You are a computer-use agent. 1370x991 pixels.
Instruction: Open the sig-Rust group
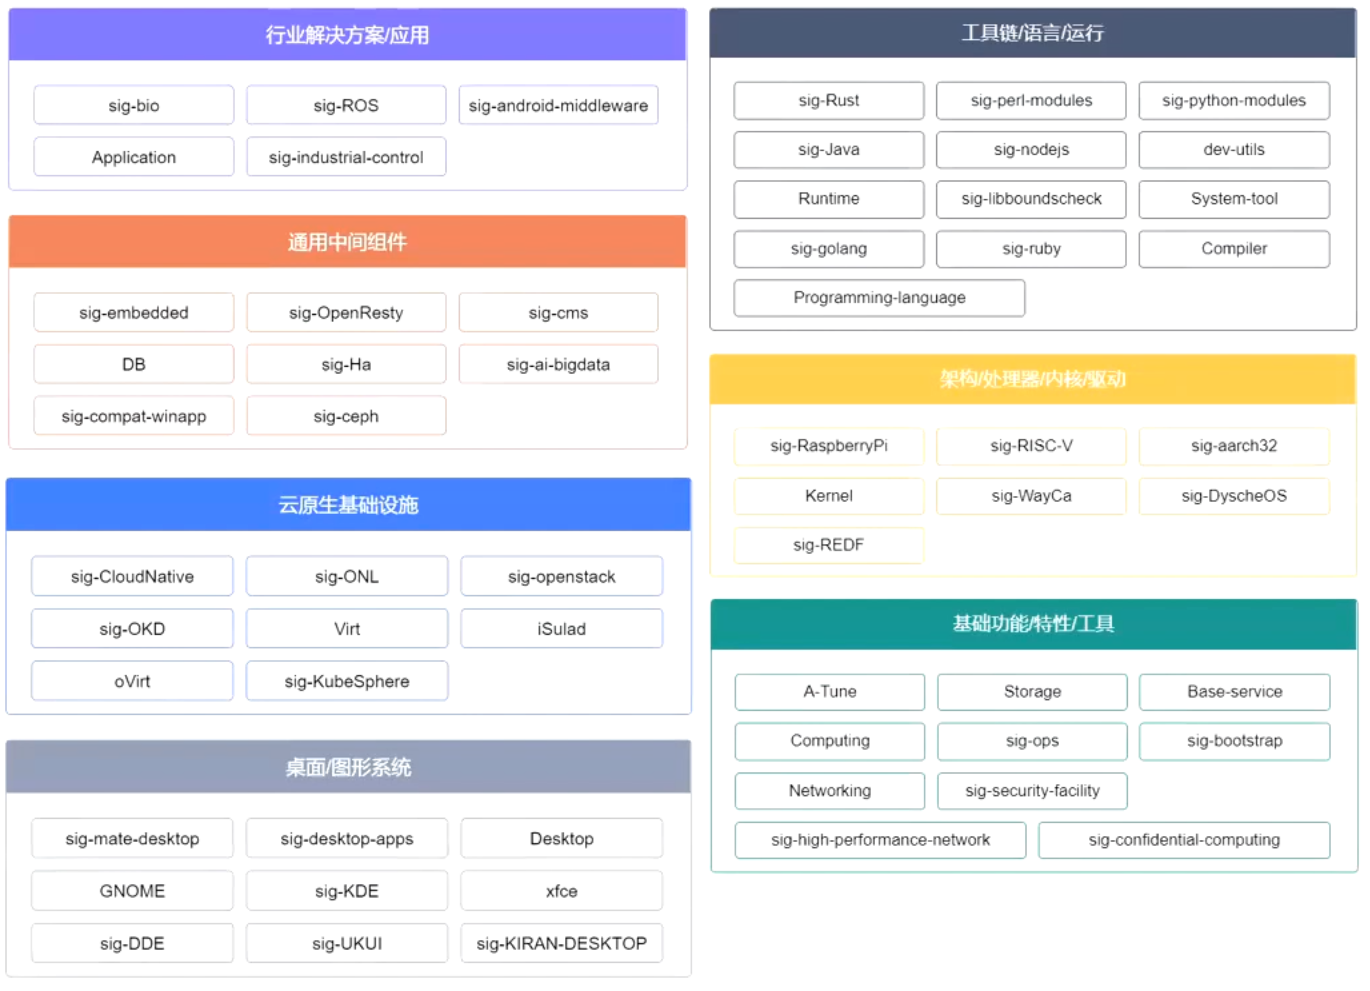pos(829,100)
